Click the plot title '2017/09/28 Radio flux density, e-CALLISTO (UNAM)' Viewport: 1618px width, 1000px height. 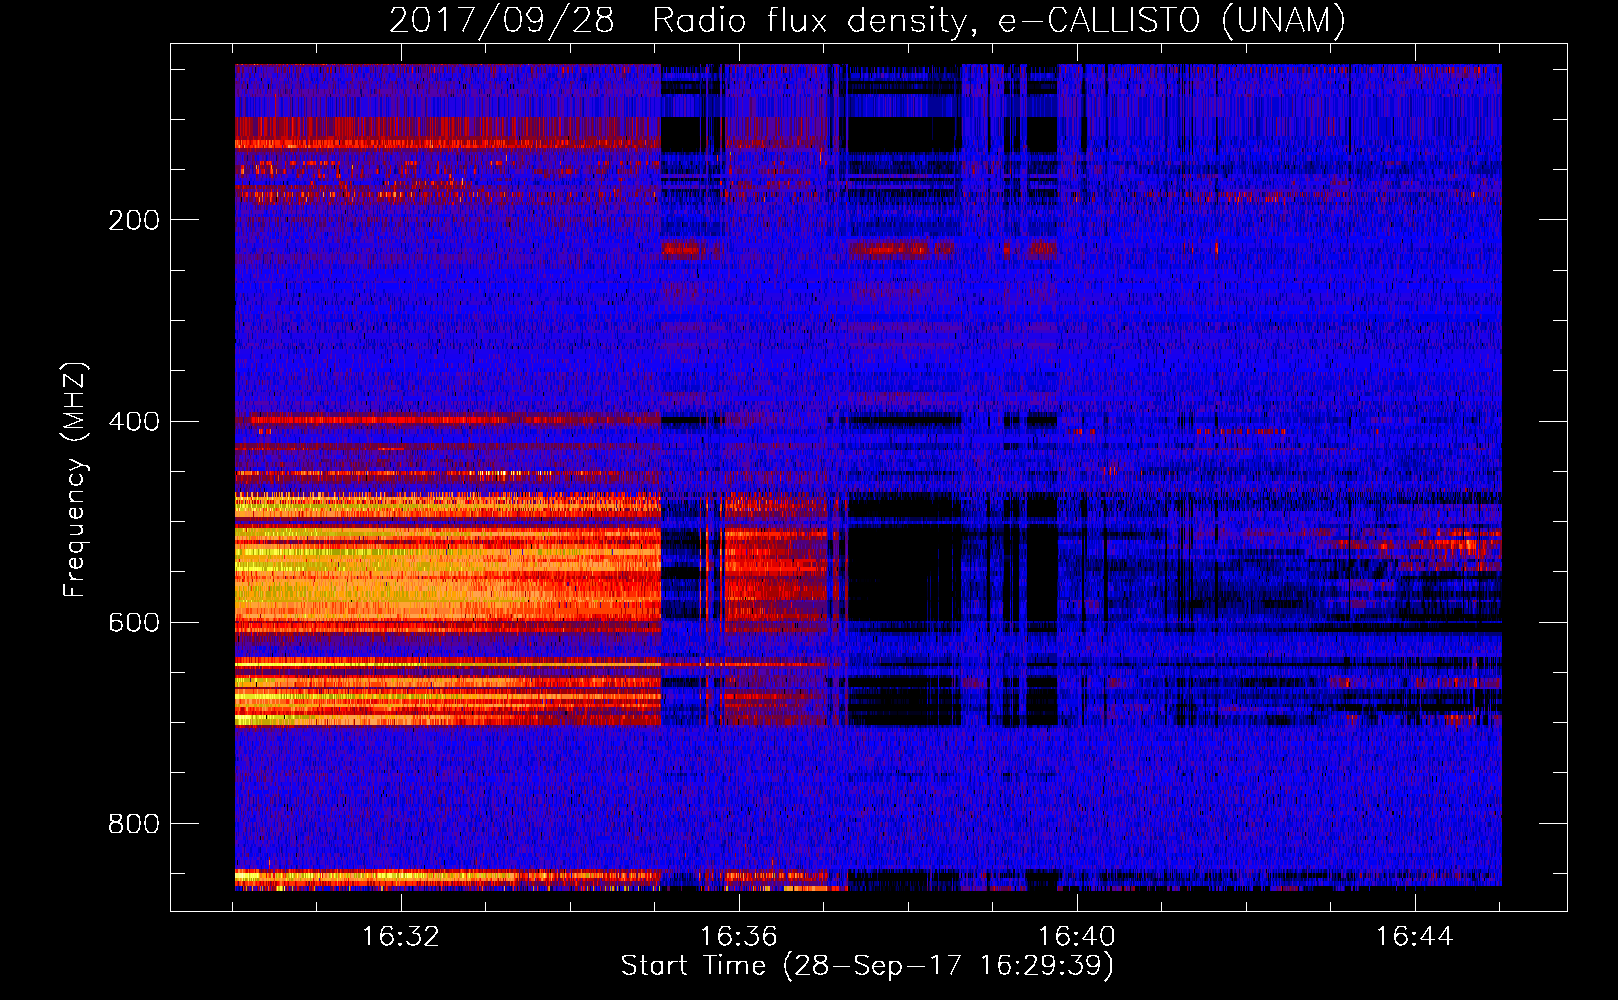tap(868, 20)
